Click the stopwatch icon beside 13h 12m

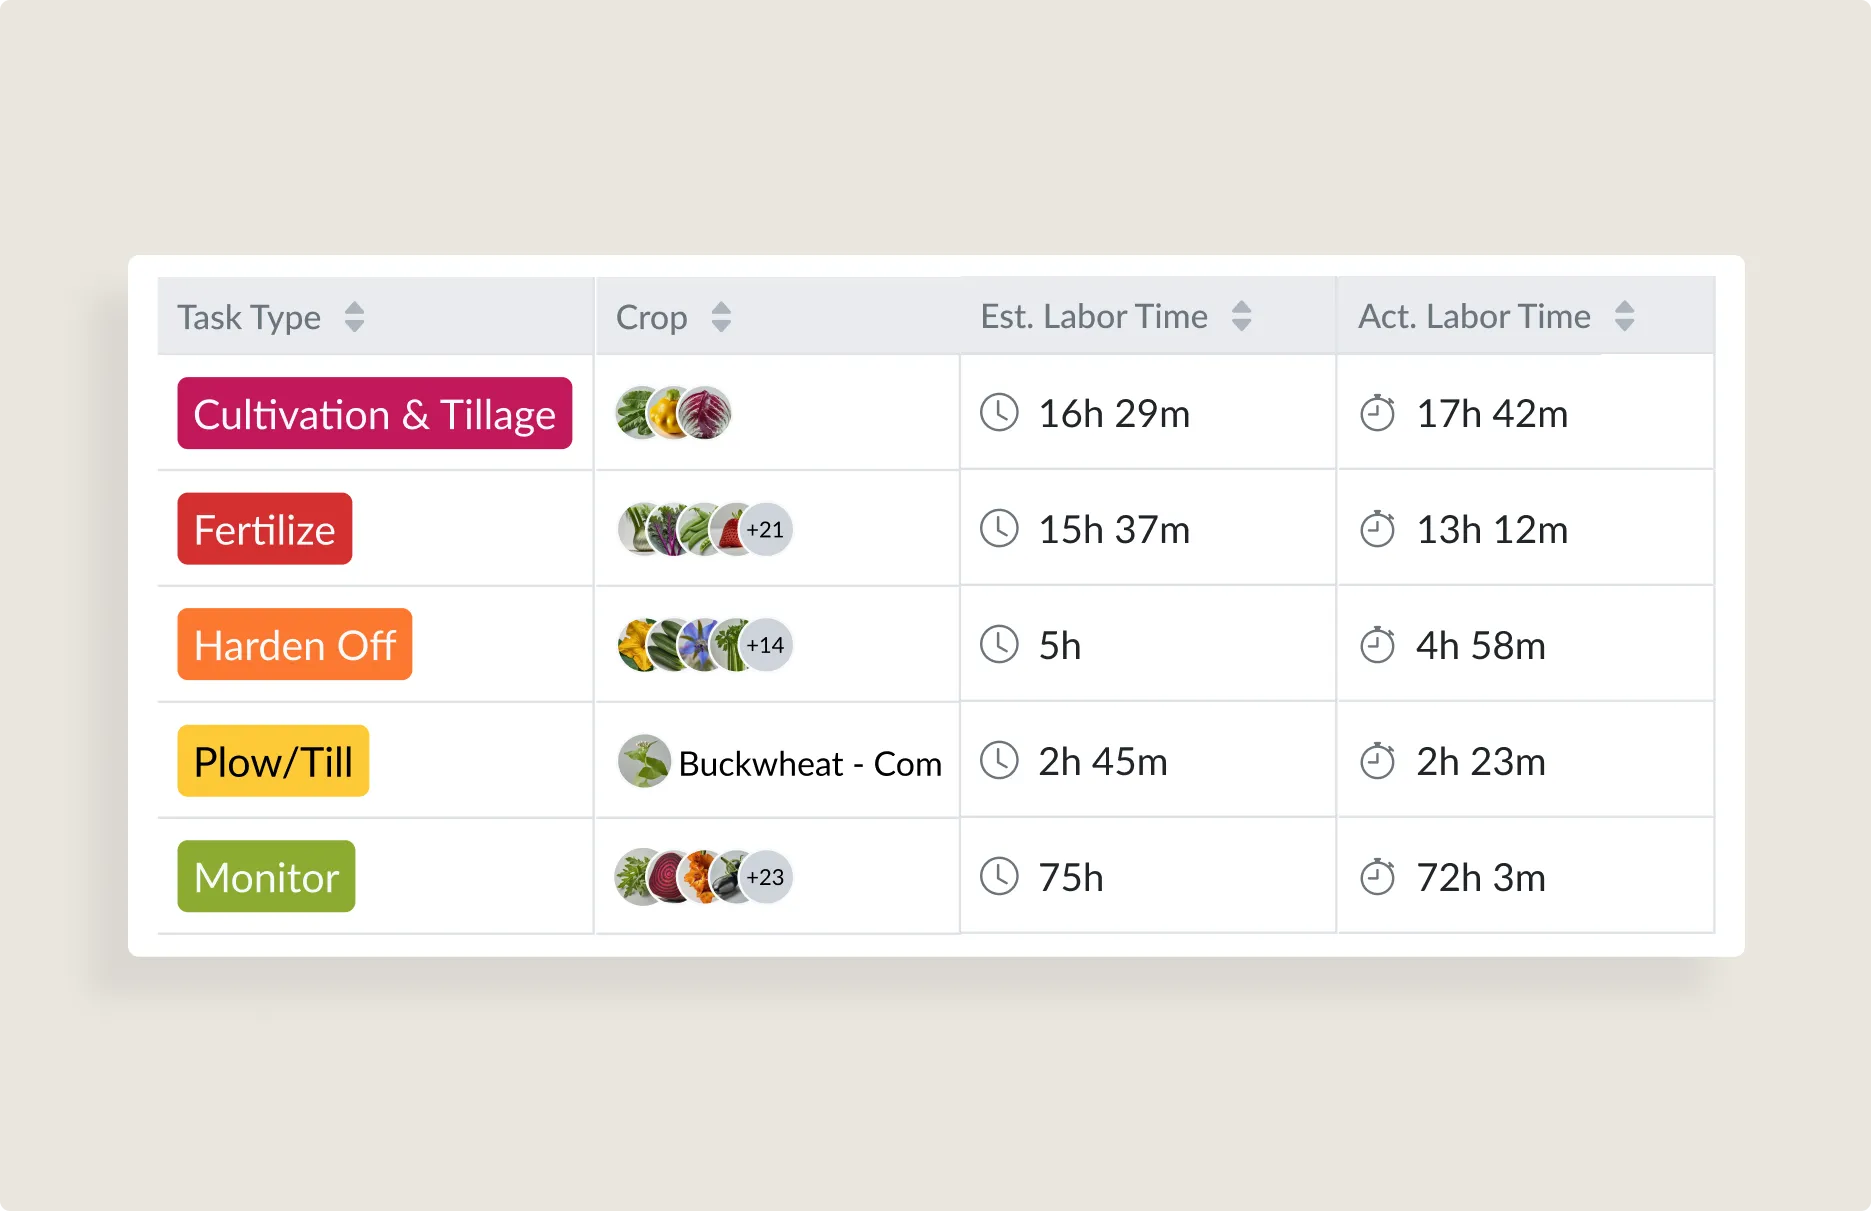click(x=1380, y=528)
